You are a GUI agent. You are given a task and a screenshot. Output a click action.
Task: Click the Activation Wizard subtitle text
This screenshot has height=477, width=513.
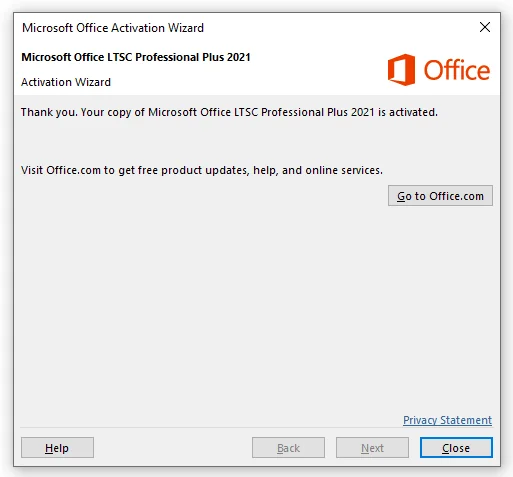(66, 82)
